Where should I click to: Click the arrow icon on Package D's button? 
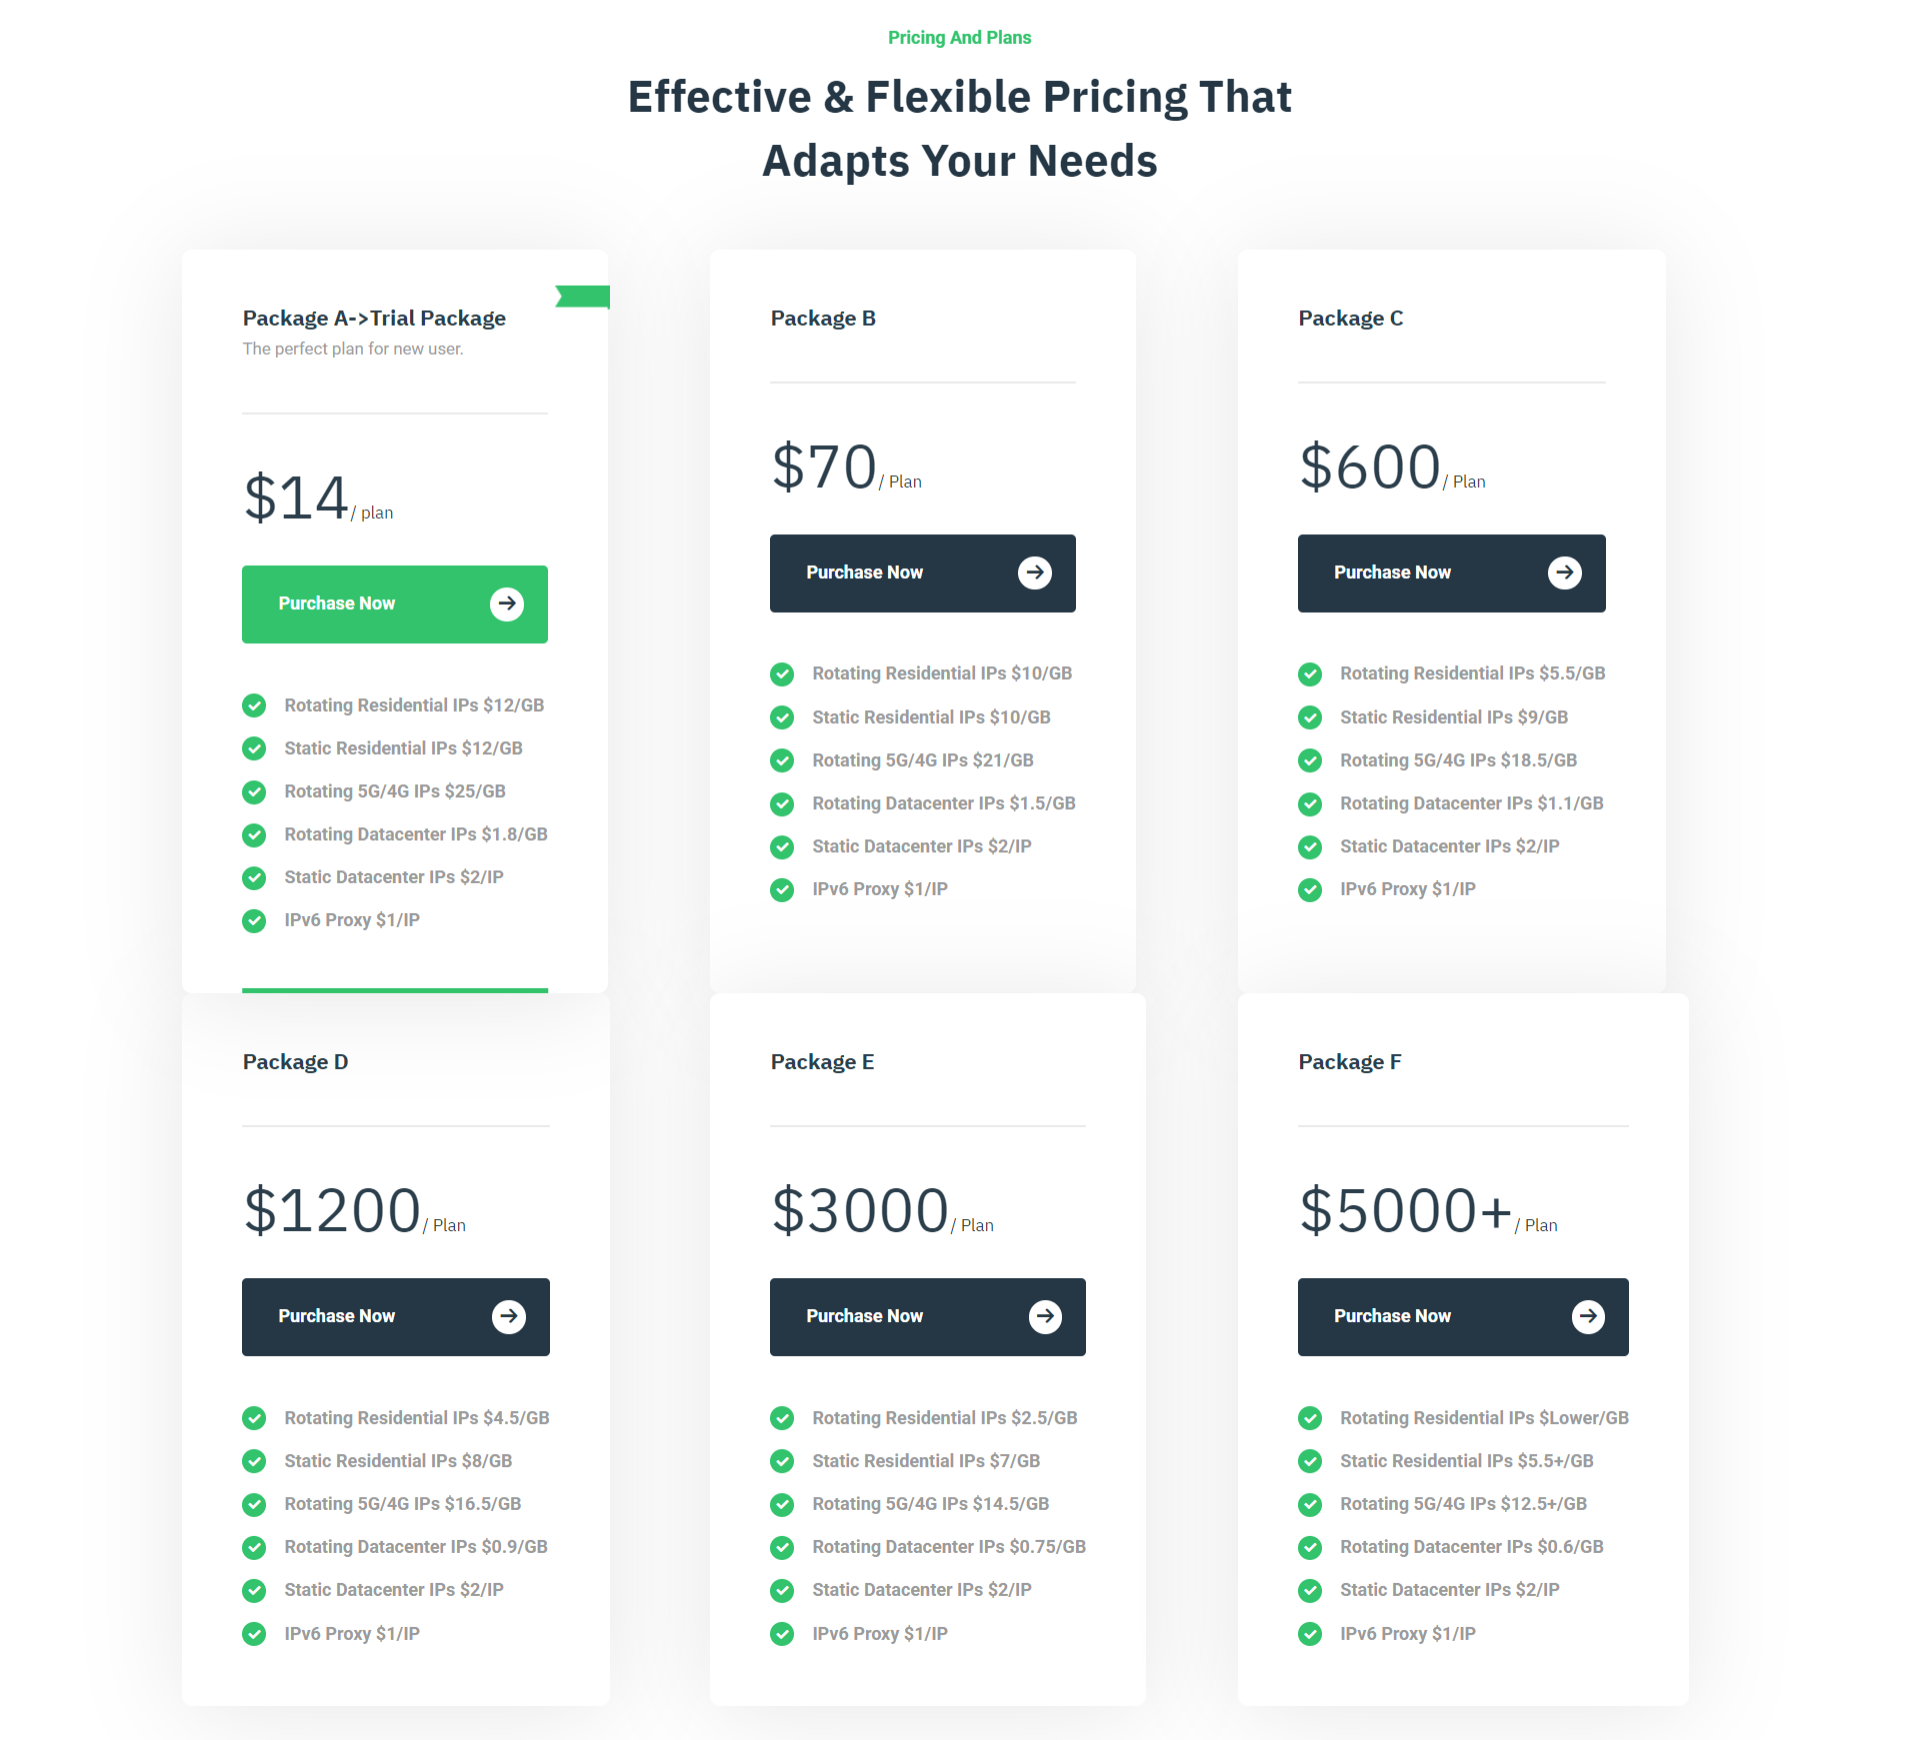pyautogui.click(x=509, y=1316)
